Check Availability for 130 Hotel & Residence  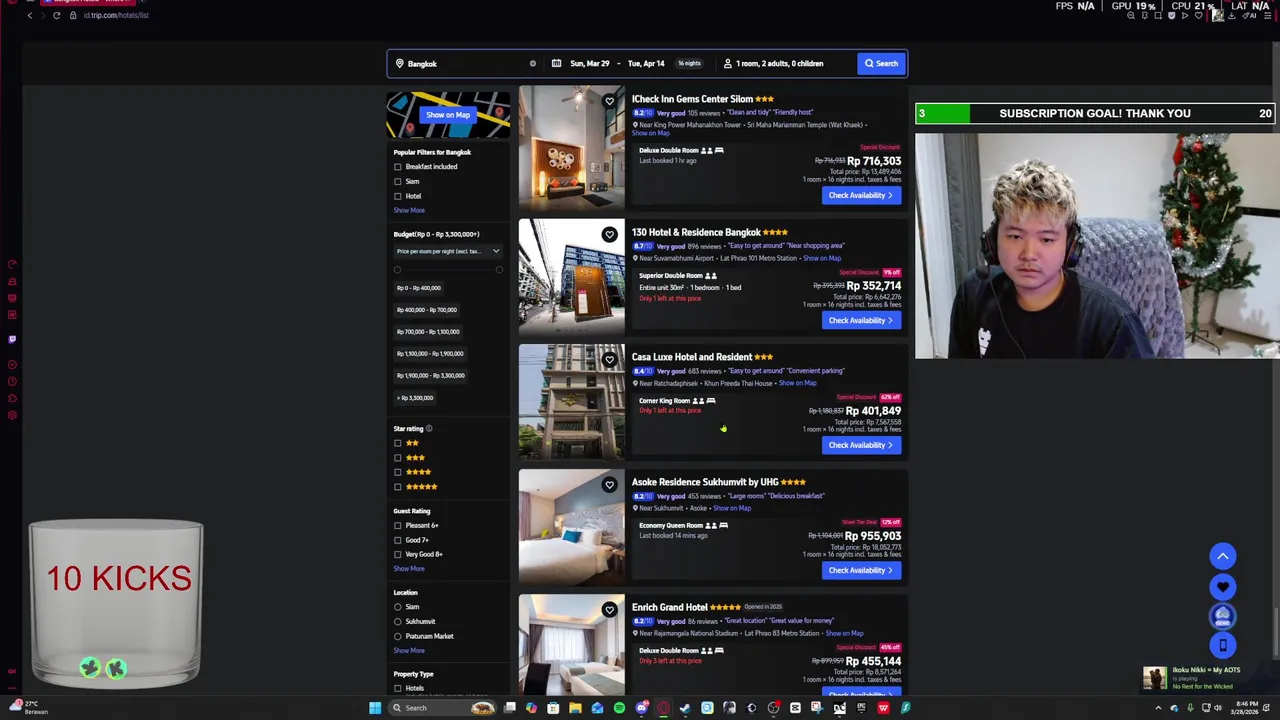(x=861, y=321)
